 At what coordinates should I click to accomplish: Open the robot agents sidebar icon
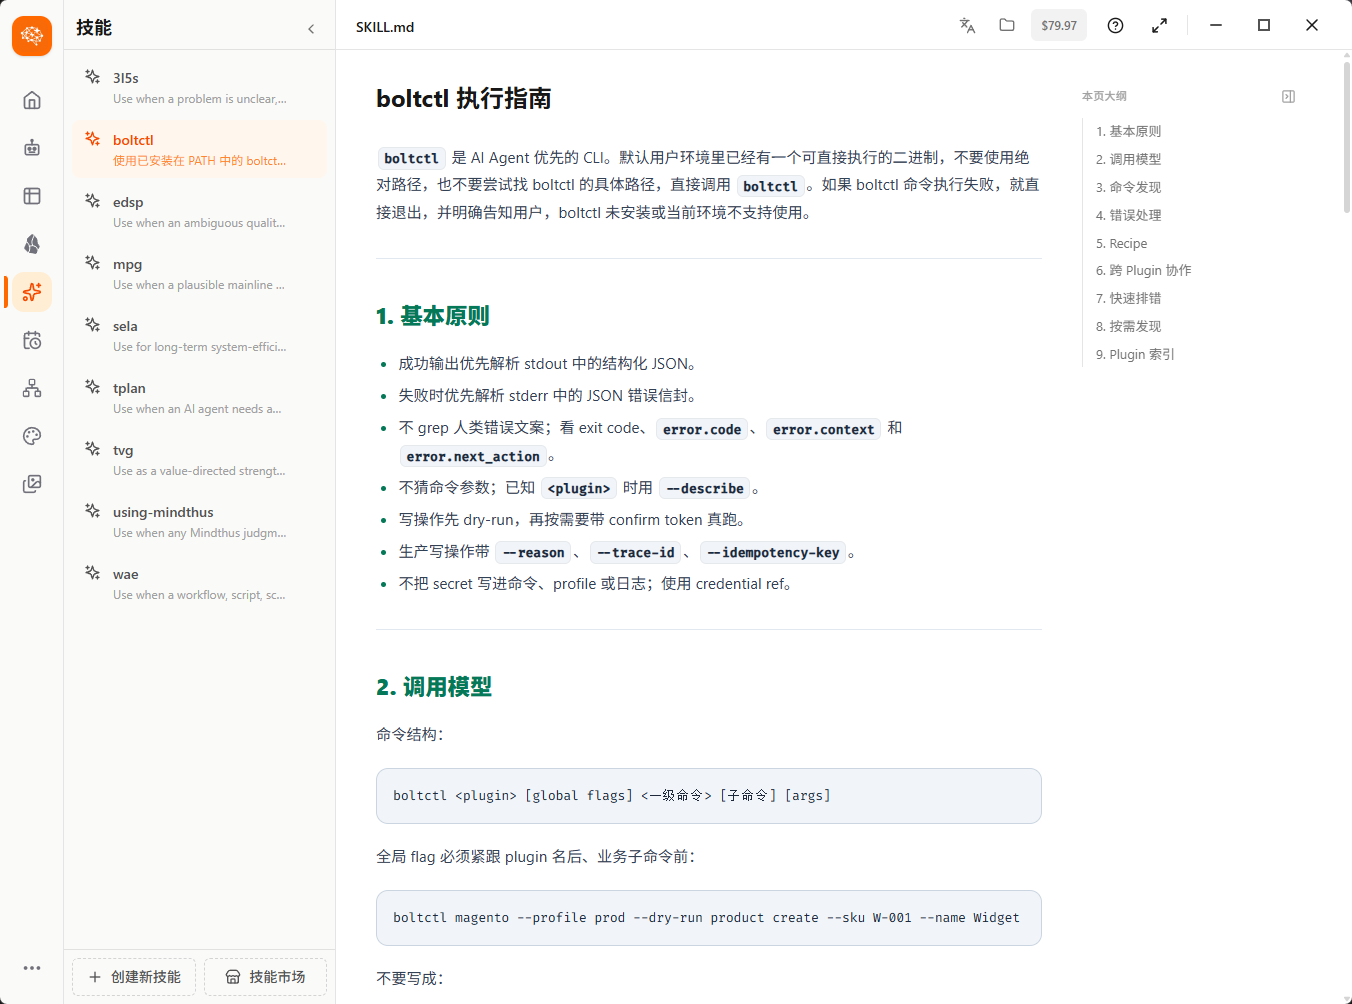click(32, 148)
